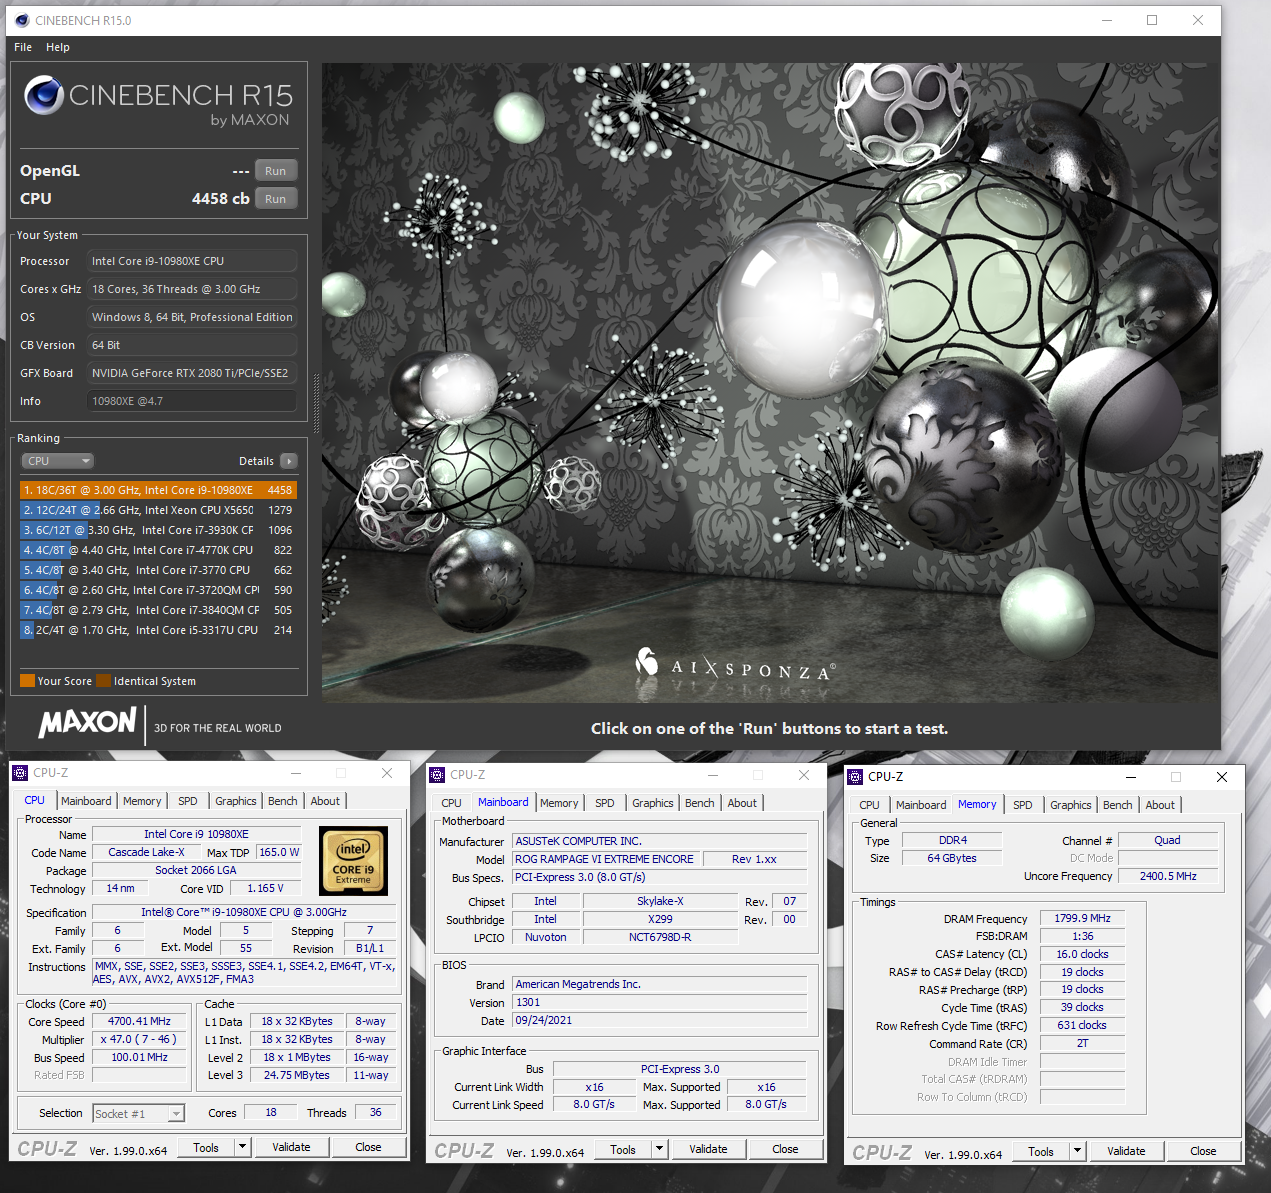Image resolution: width=1271 pixels, height=1193 pixels.
Task: Click the first CPU-Z window title icon
Action: (21, 773)
